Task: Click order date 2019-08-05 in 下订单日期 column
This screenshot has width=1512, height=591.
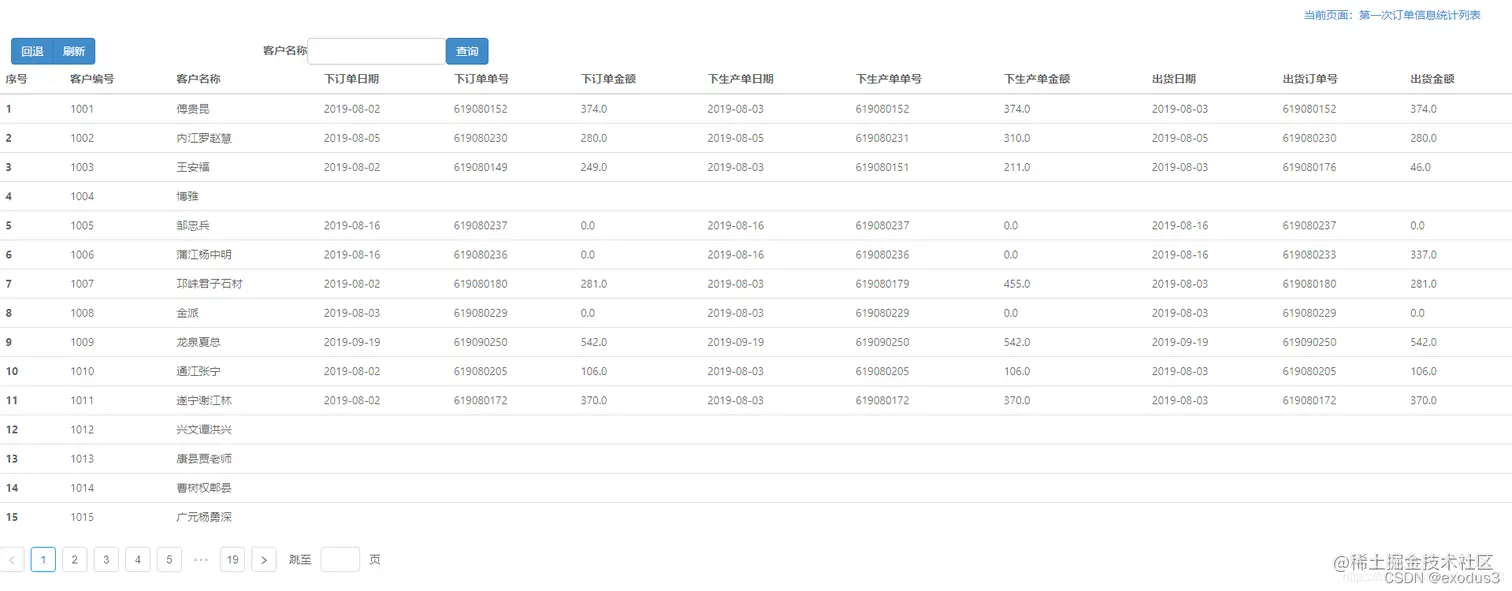Action: click(352, 138)
